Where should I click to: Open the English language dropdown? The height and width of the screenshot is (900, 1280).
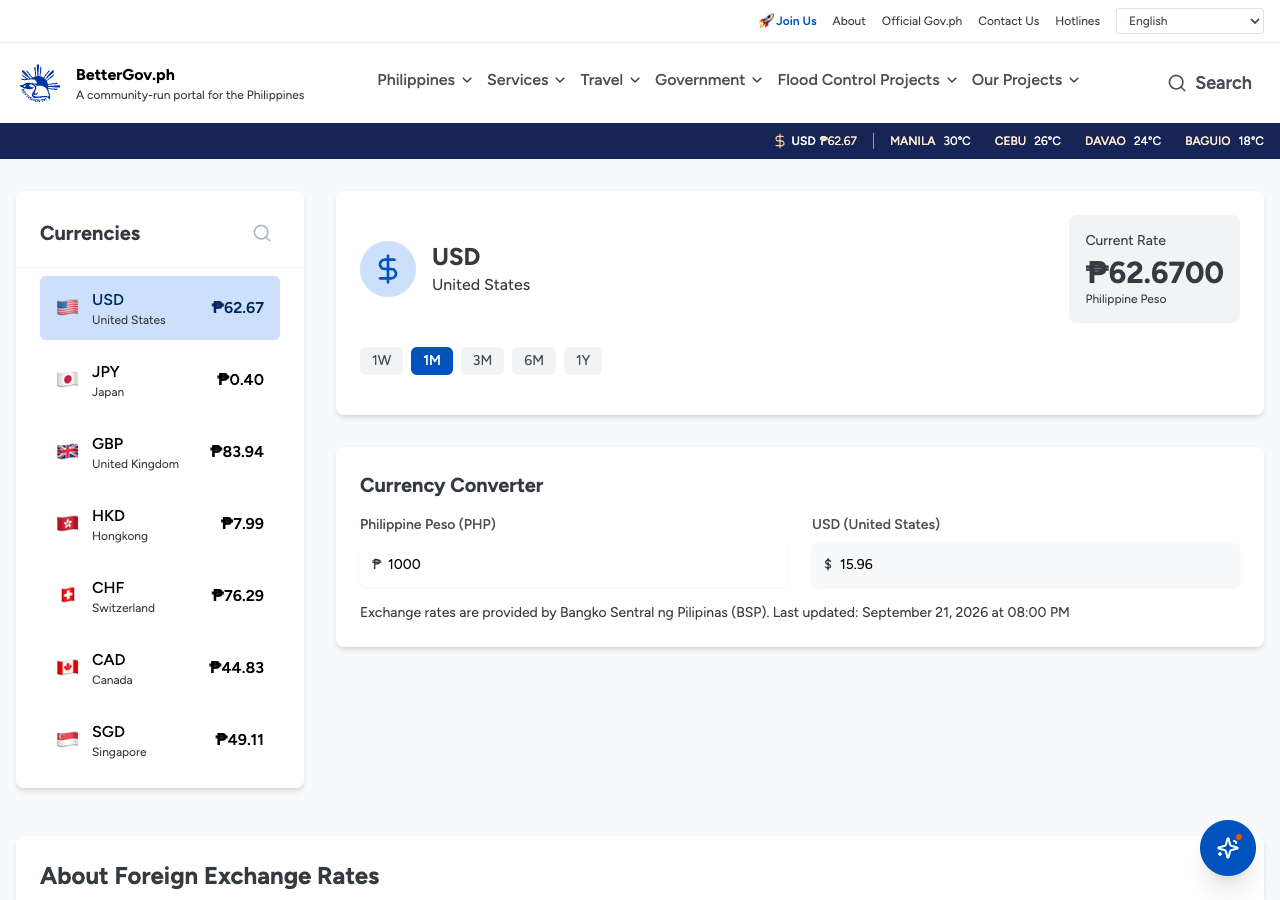pos(1190,21)
